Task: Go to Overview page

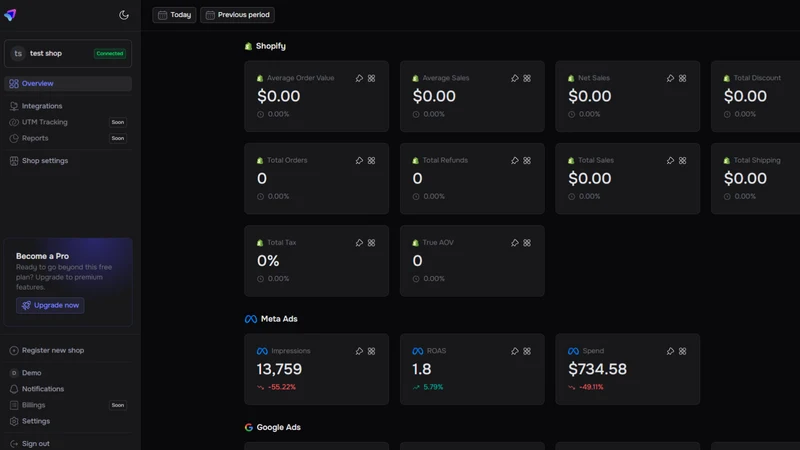Action: [68, 84]
